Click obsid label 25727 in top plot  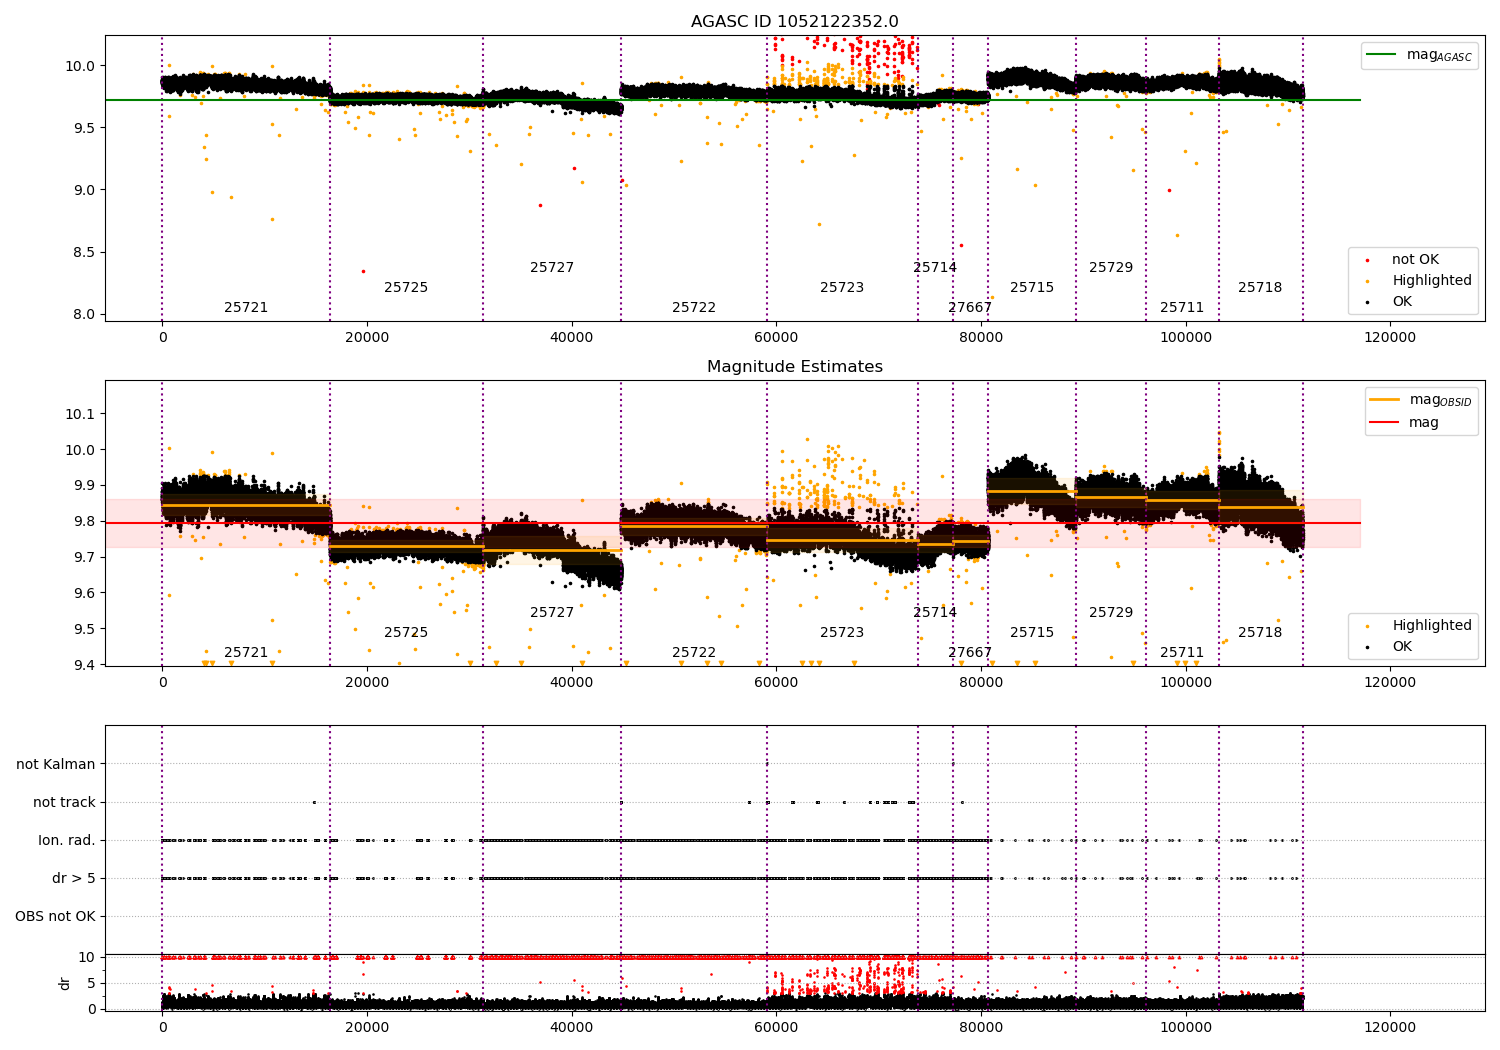pyautogui.click(x=552, y=267)
